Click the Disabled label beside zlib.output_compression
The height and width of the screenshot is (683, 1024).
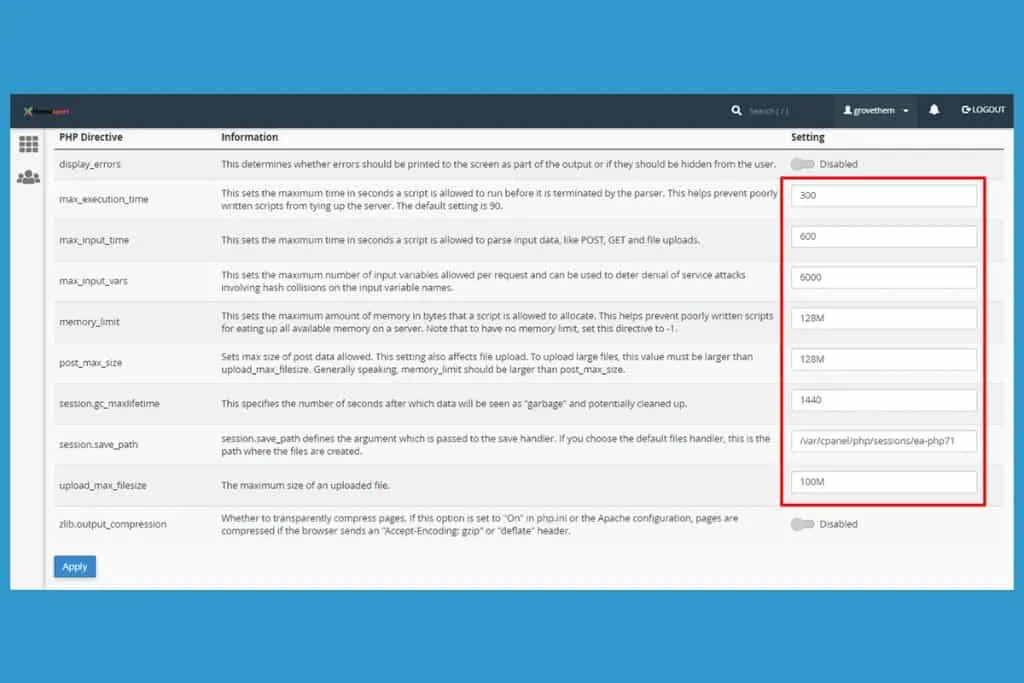click(x=839, y=524)
